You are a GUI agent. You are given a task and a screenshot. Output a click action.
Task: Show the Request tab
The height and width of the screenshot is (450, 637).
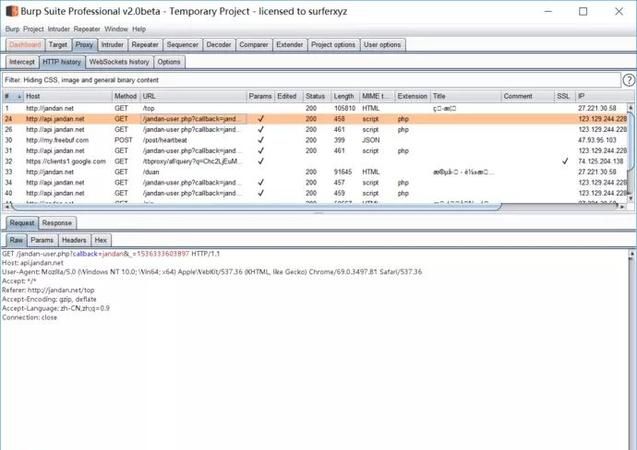[22, 223]
